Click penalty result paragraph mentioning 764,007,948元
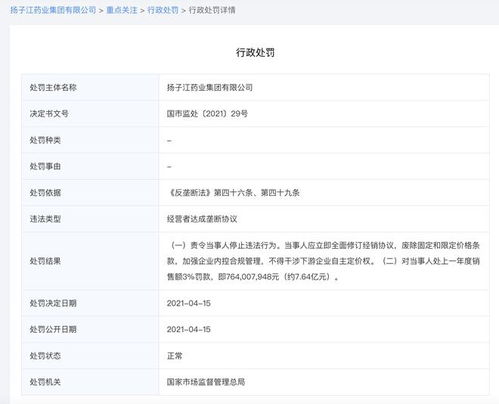 pos(323,261)
